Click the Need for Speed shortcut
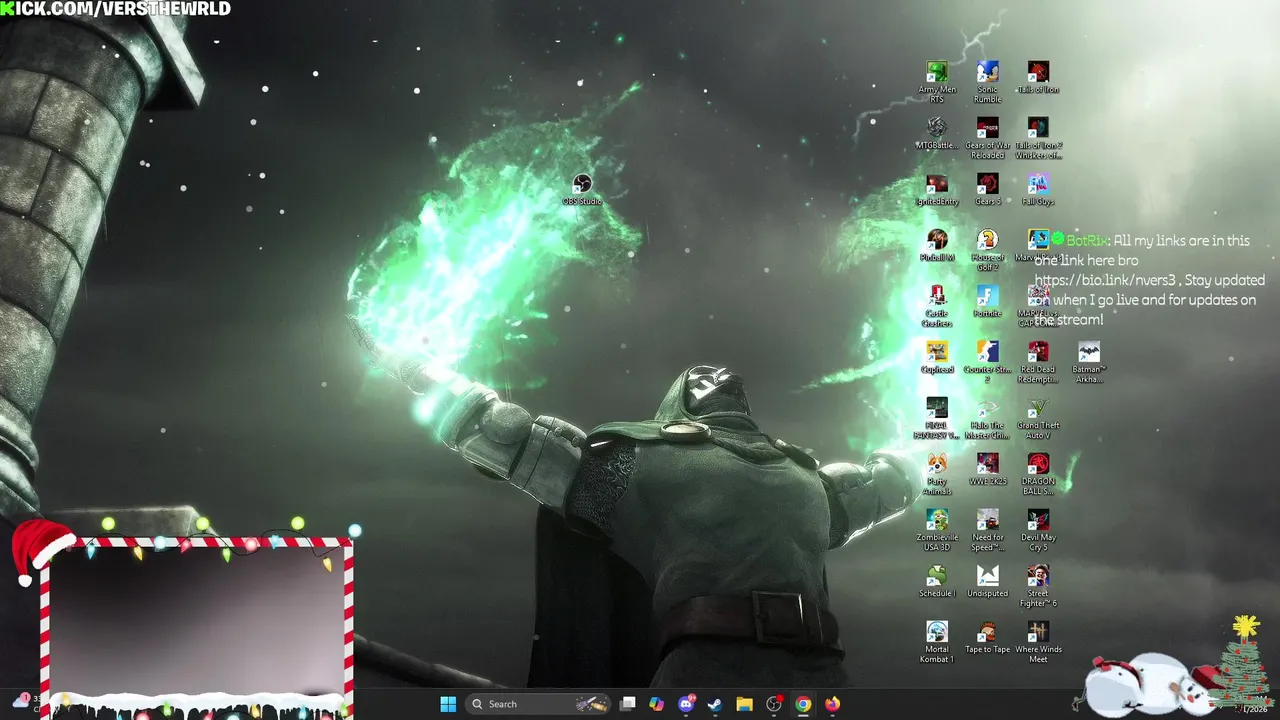Image resolution: width=1280 pixels, height=720 pixels. tap(987, 529)
